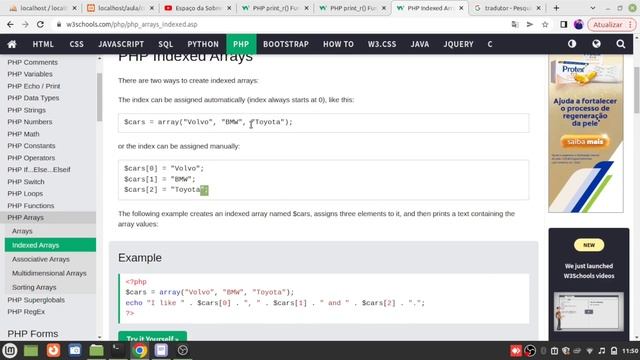This screenshot has height=360, width=640.
Task: Open the screenshot camera taskbar icon
Action: [x=75, y=350]
